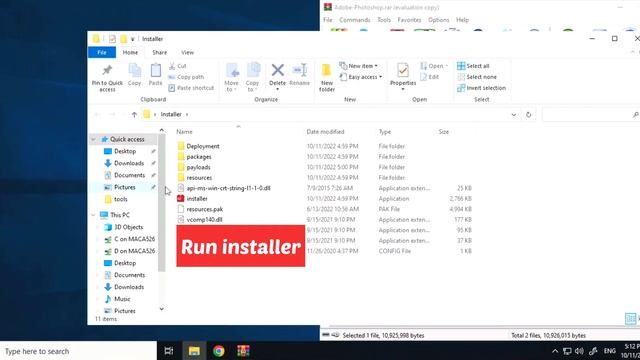The width and height of the screenshot is (640, 360).
Task: Open C on MACA526 drive
Action: click(134, 239)
